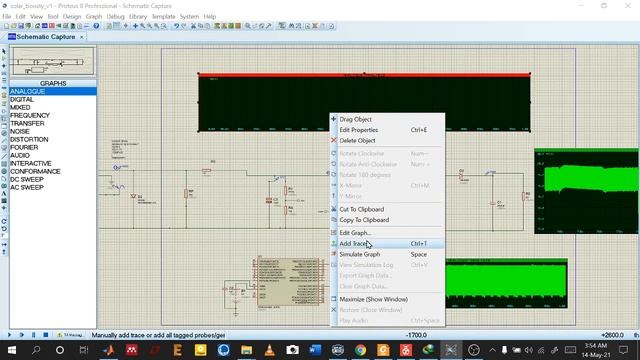Pause the running simulation
Image resolution: width=640 pixels, height=360 pixels.
33,335
